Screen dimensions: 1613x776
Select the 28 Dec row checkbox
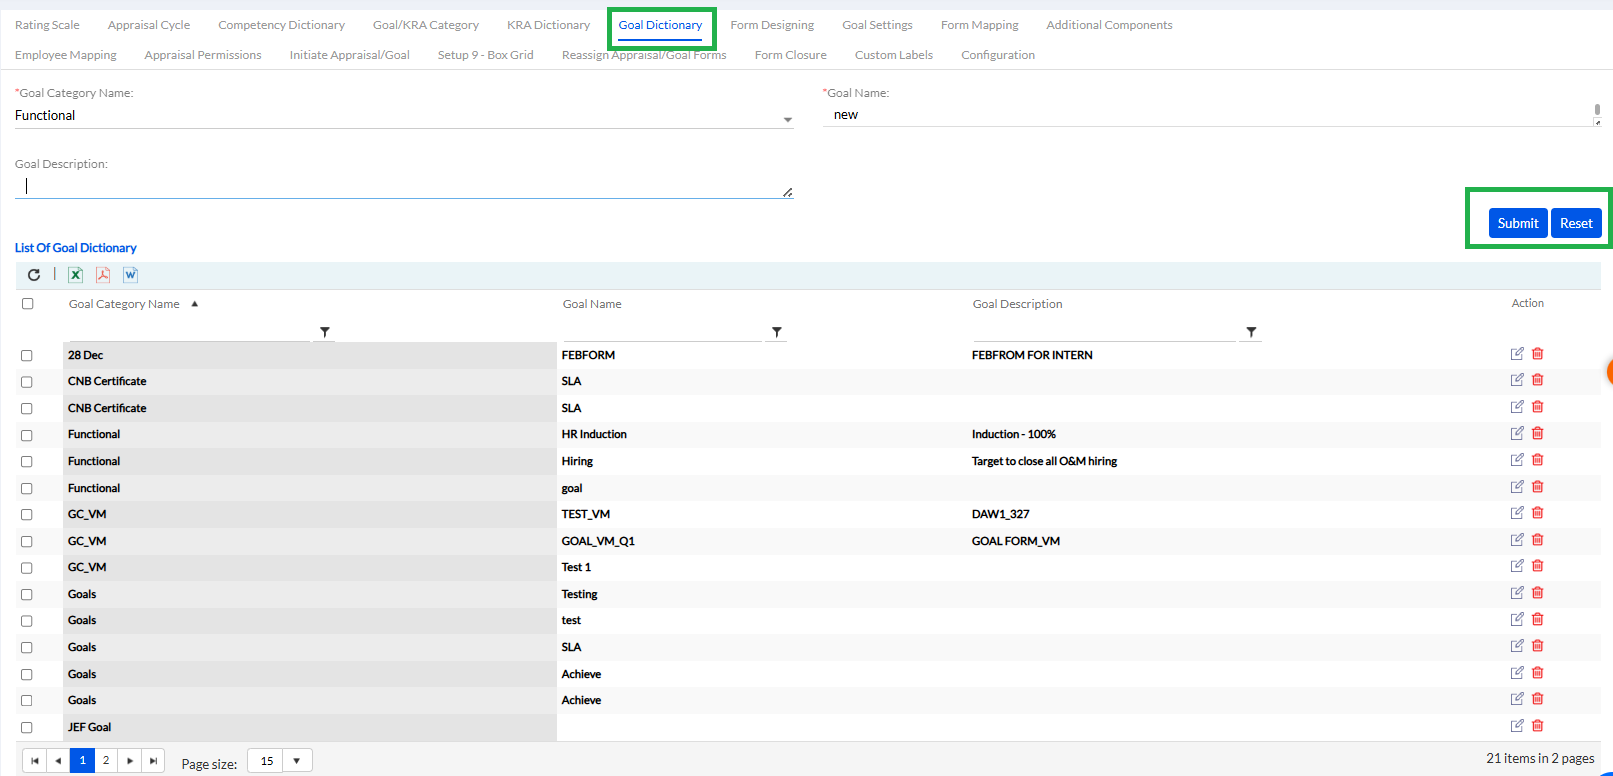(27, 356)
